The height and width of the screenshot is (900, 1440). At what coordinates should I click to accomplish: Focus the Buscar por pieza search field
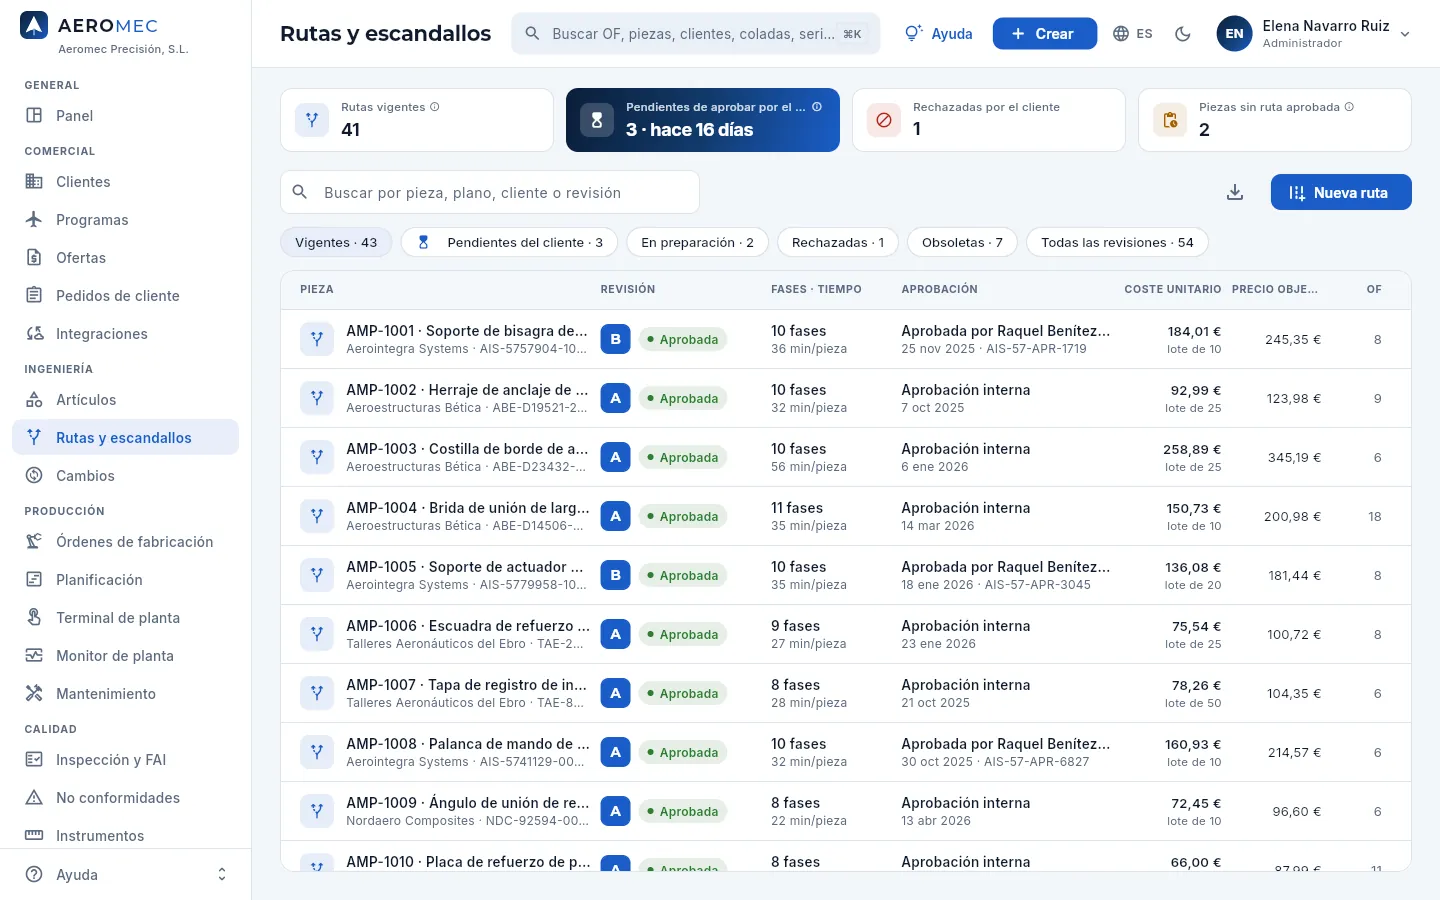coord(490,192)
